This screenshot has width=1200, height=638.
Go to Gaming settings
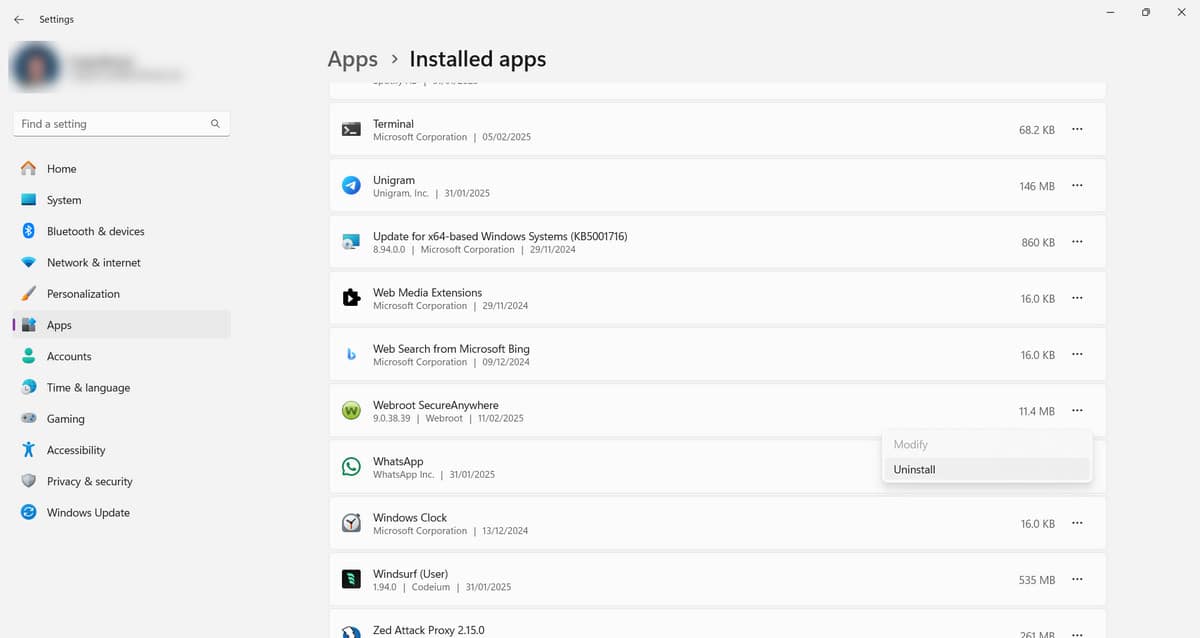click(x=121, y=419)
